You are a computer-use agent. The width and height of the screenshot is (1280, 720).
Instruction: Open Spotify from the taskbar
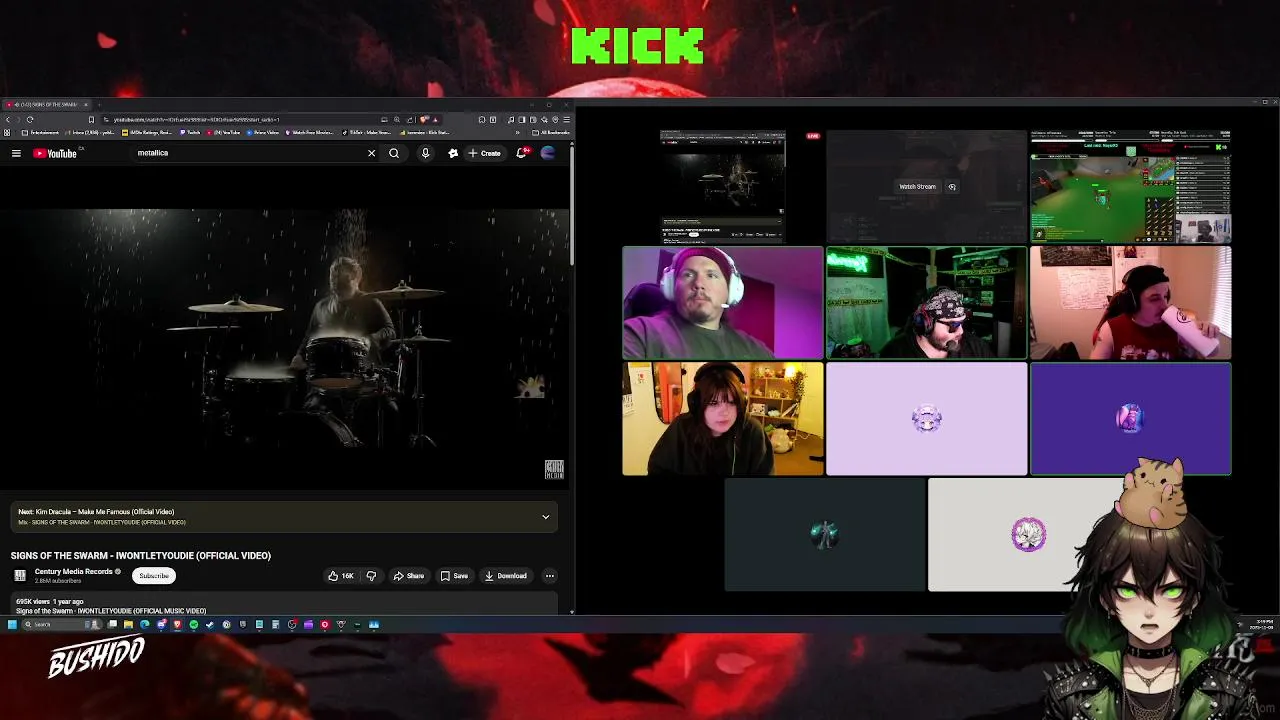(194, 624)
